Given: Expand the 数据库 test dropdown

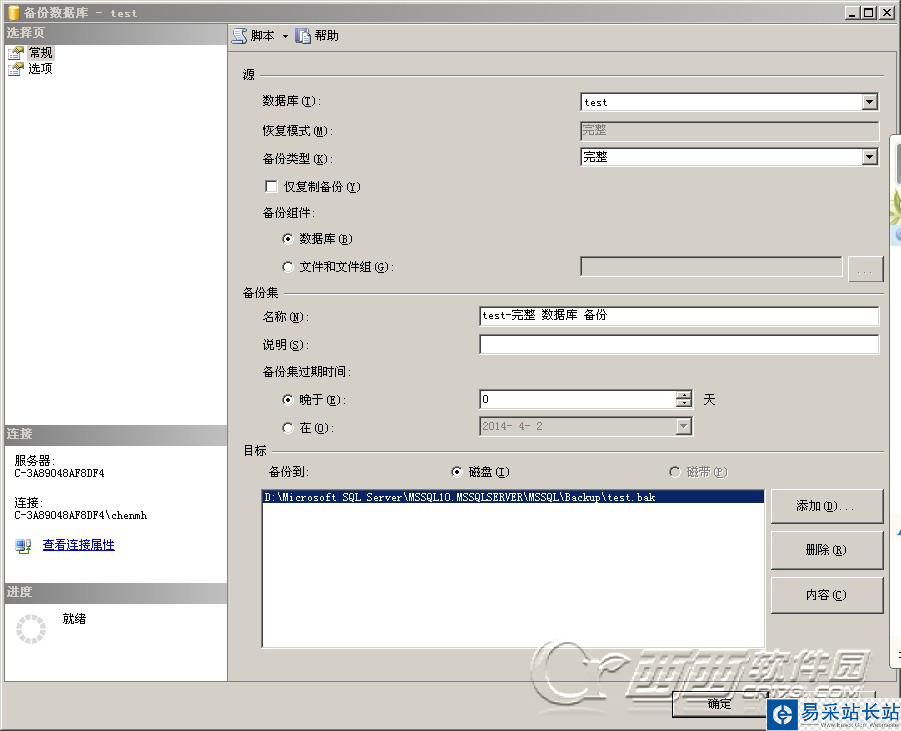Looking at the screenshot, I should tap(869, 102).
